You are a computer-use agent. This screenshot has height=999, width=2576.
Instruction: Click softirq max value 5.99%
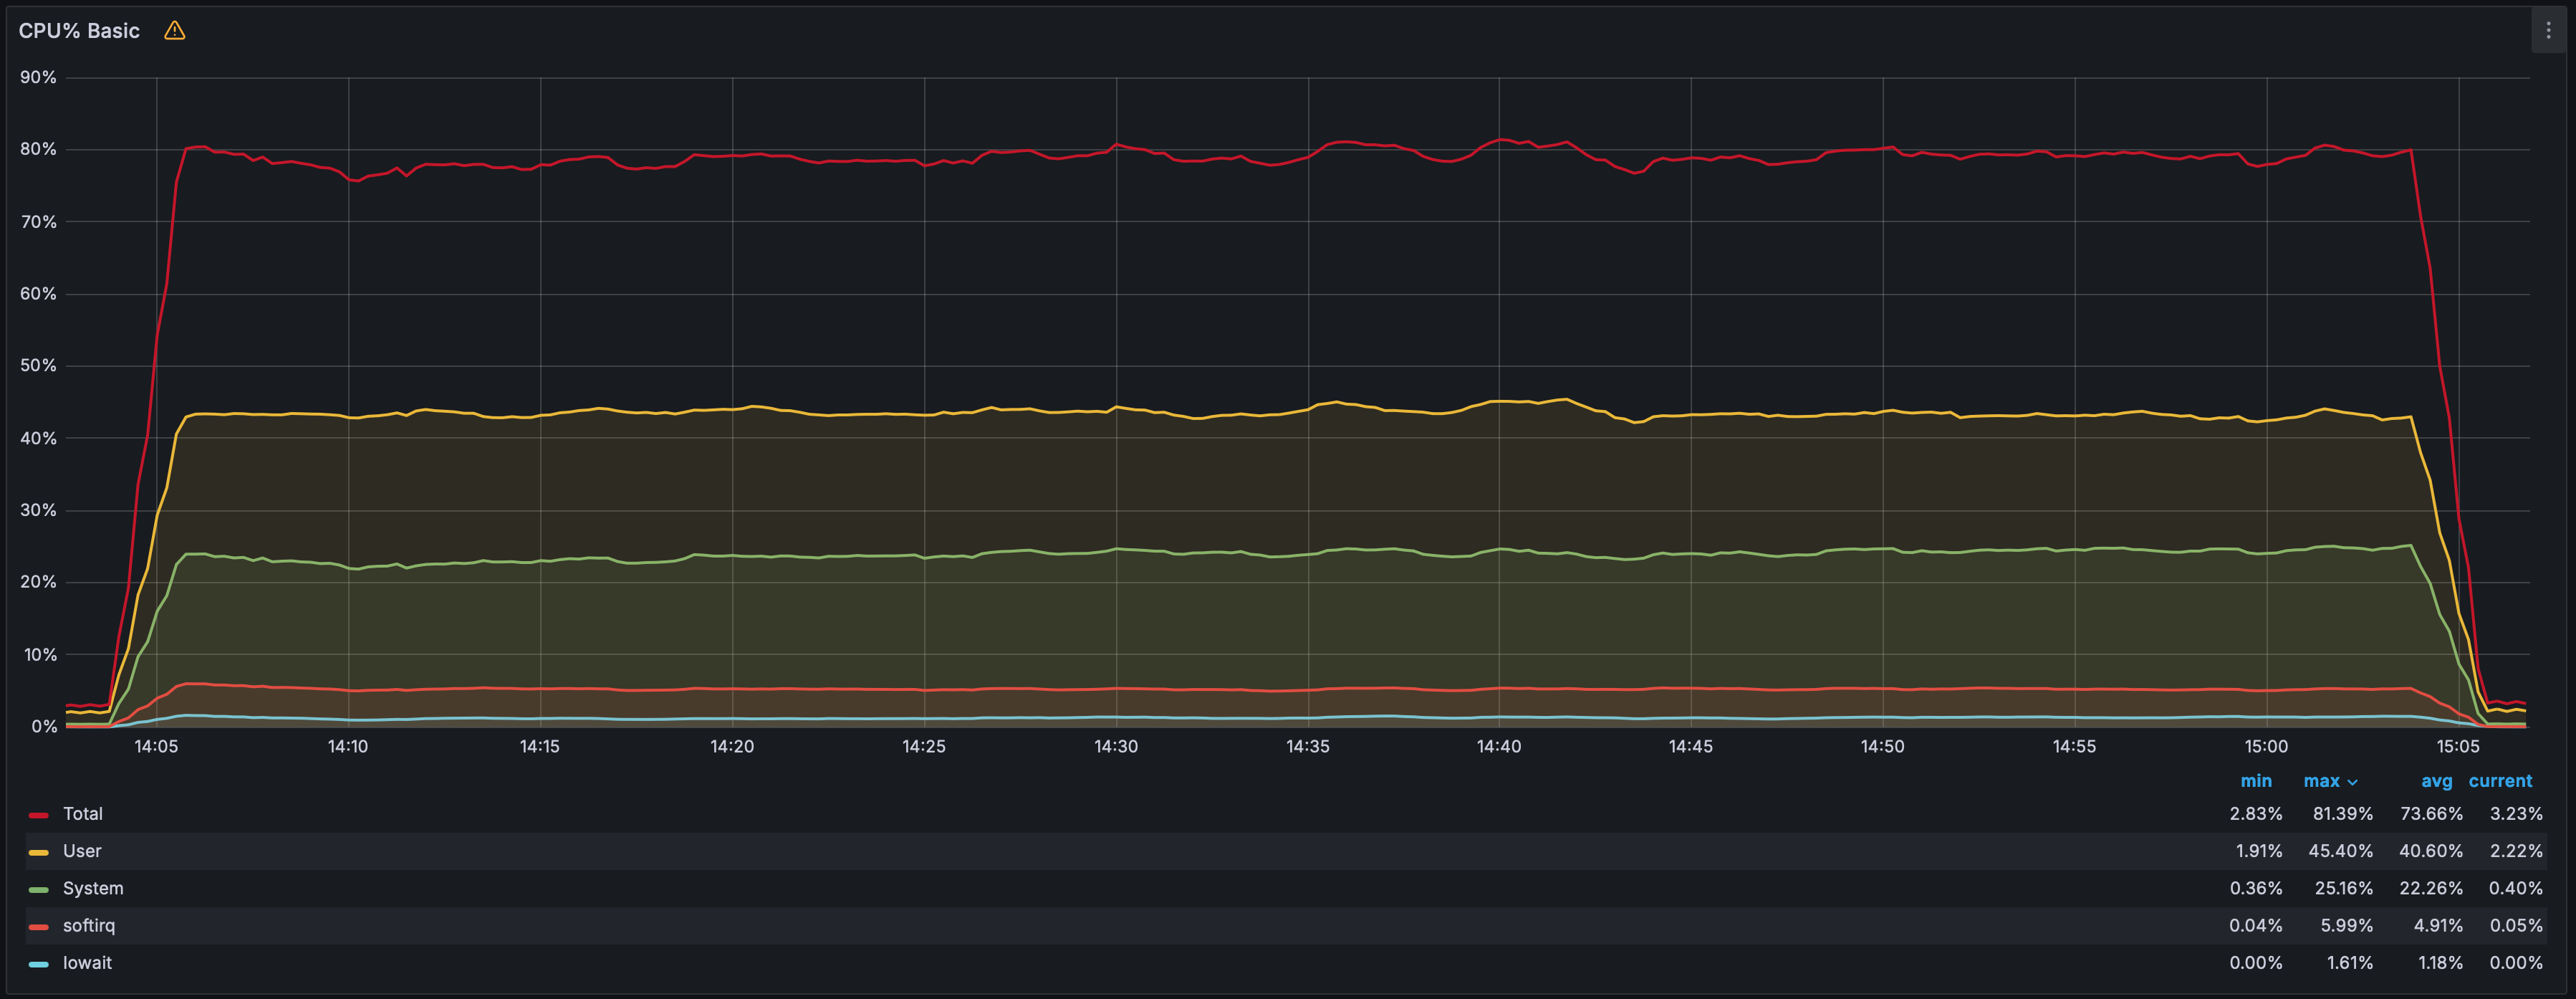coord(2346,926)
